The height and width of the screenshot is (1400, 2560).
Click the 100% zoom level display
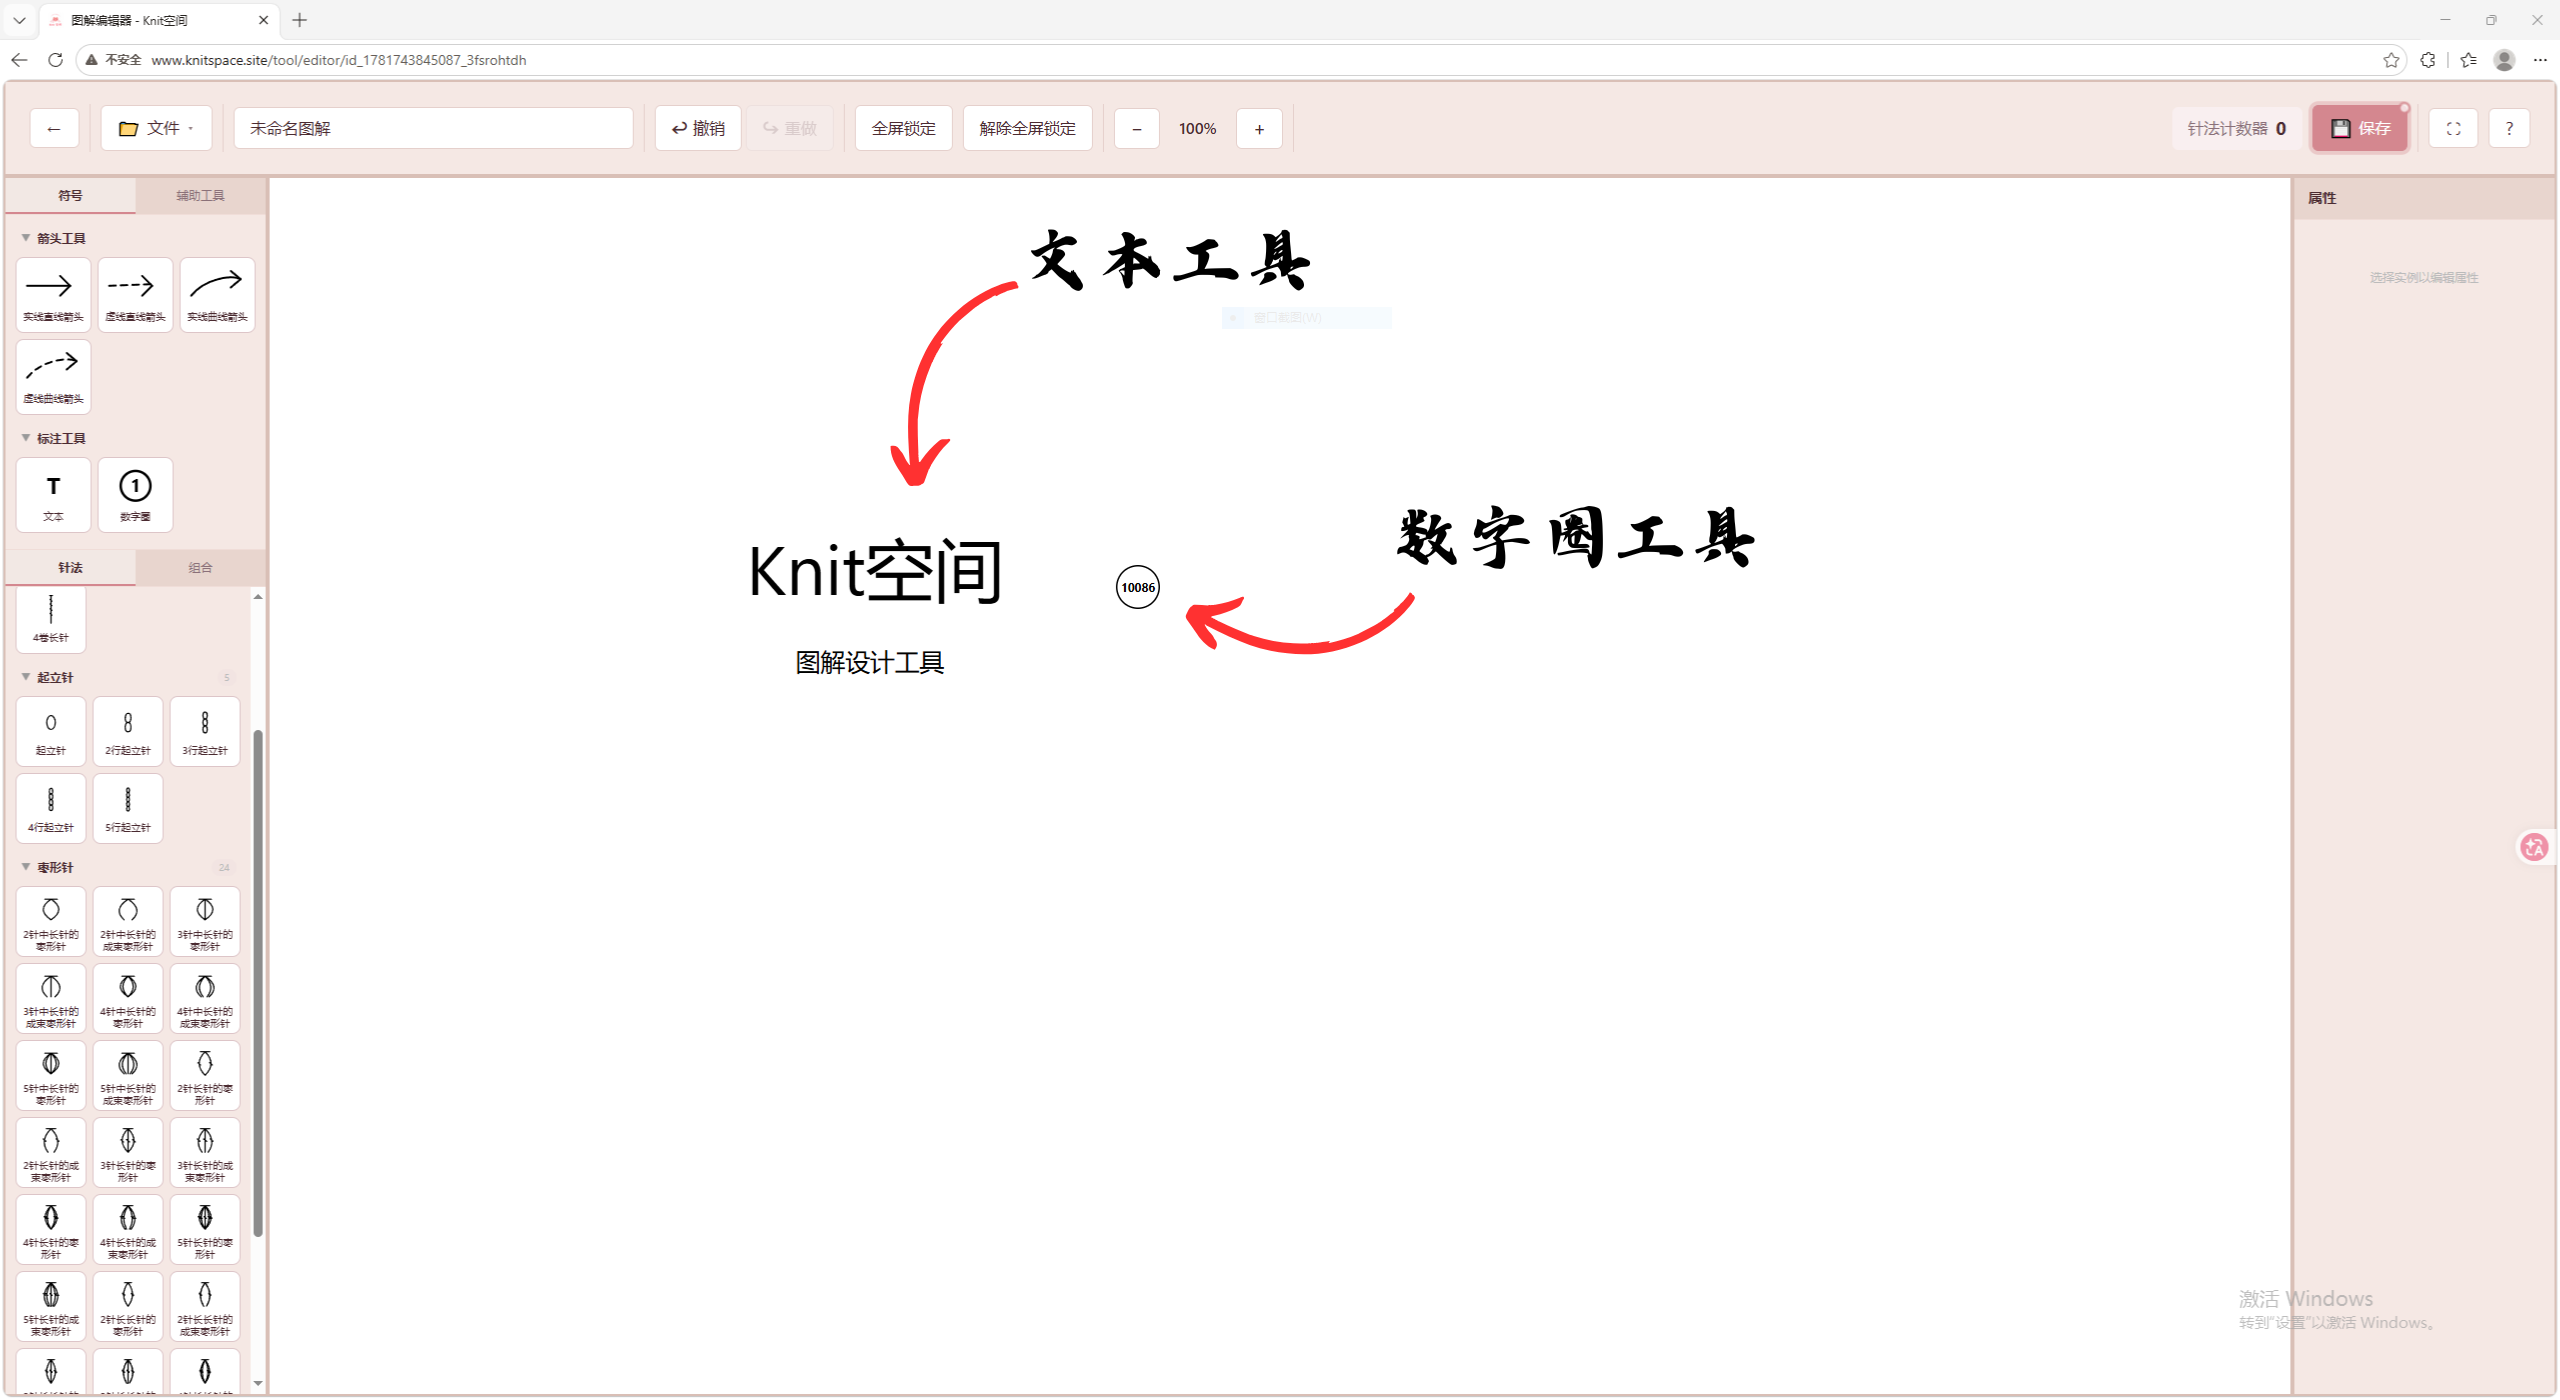point(1197,128)
